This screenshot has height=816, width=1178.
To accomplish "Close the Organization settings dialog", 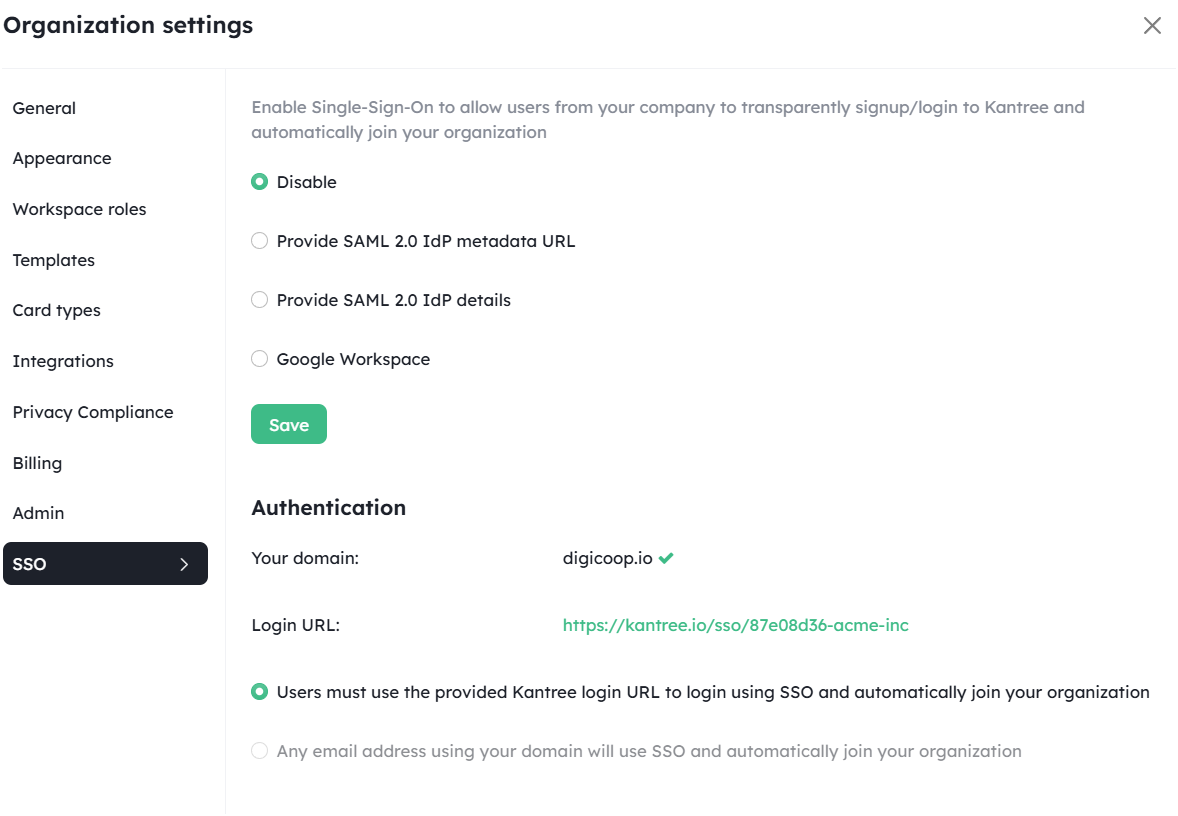I will click(x=1152, y=26).
